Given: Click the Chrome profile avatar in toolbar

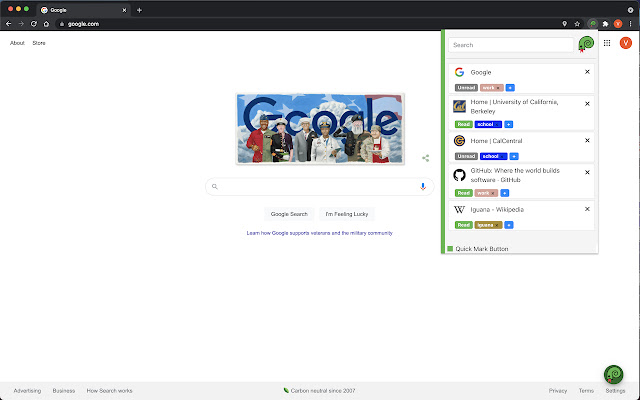Looking at the screenshot, I should (618, 24).
